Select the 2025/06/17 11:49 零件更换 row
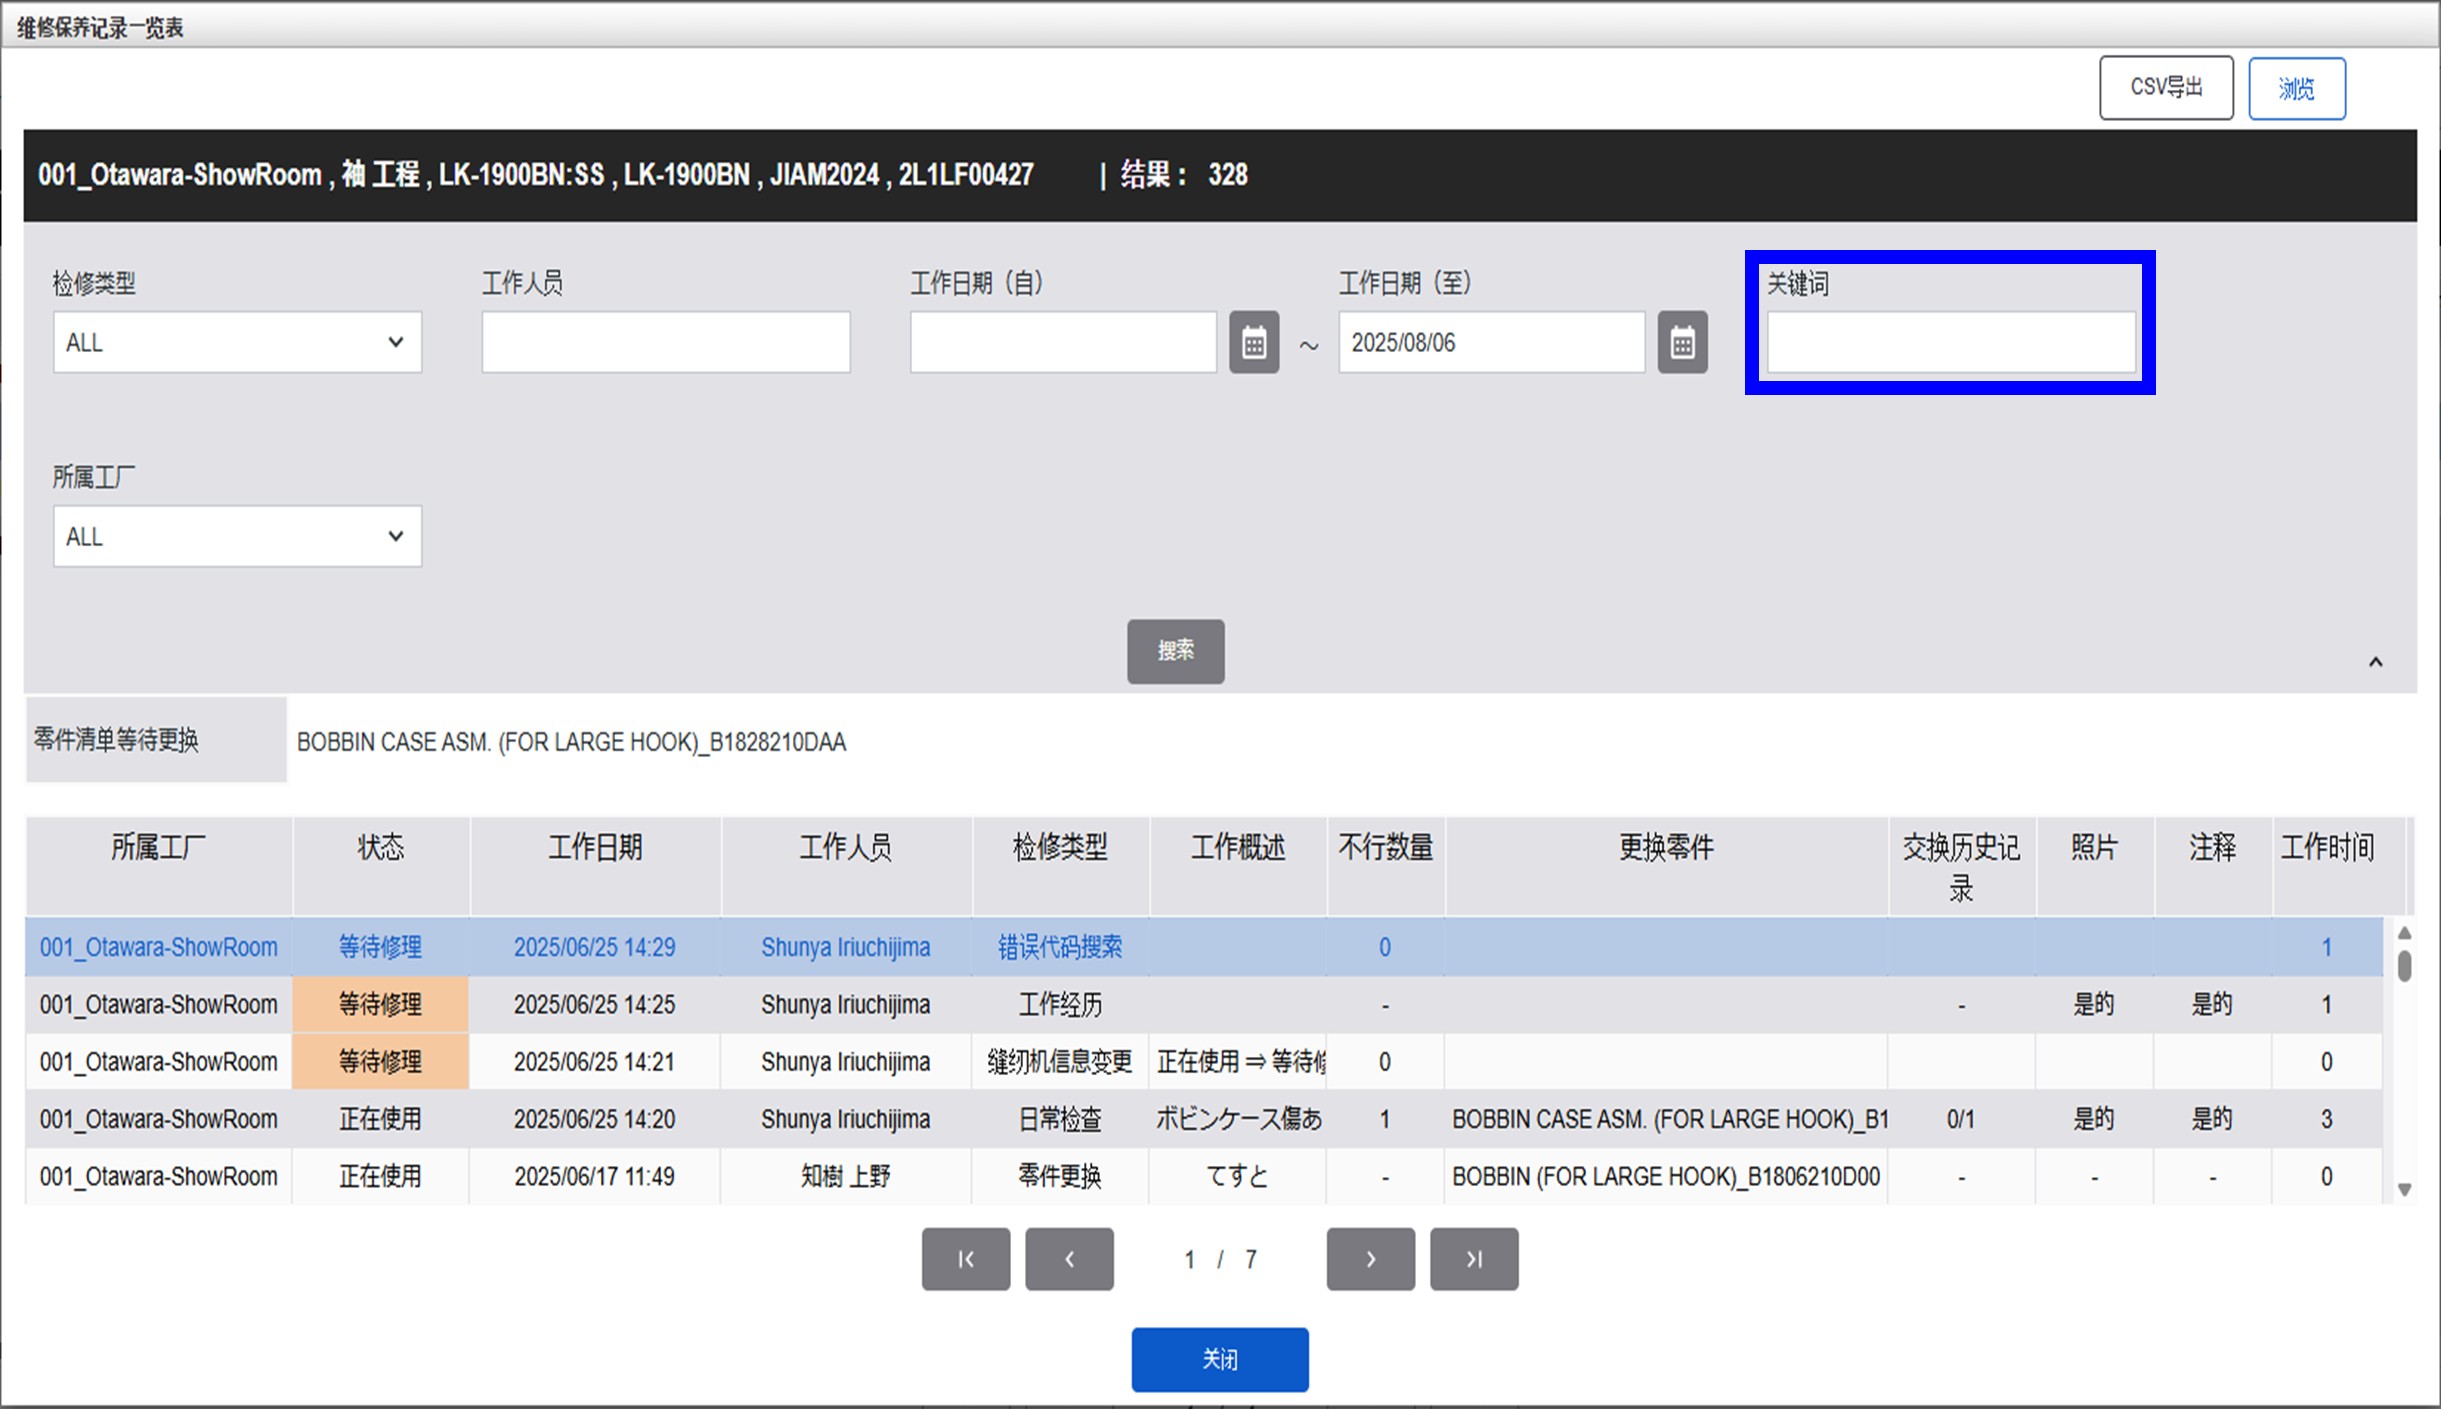 click(x=594, y=1176)
